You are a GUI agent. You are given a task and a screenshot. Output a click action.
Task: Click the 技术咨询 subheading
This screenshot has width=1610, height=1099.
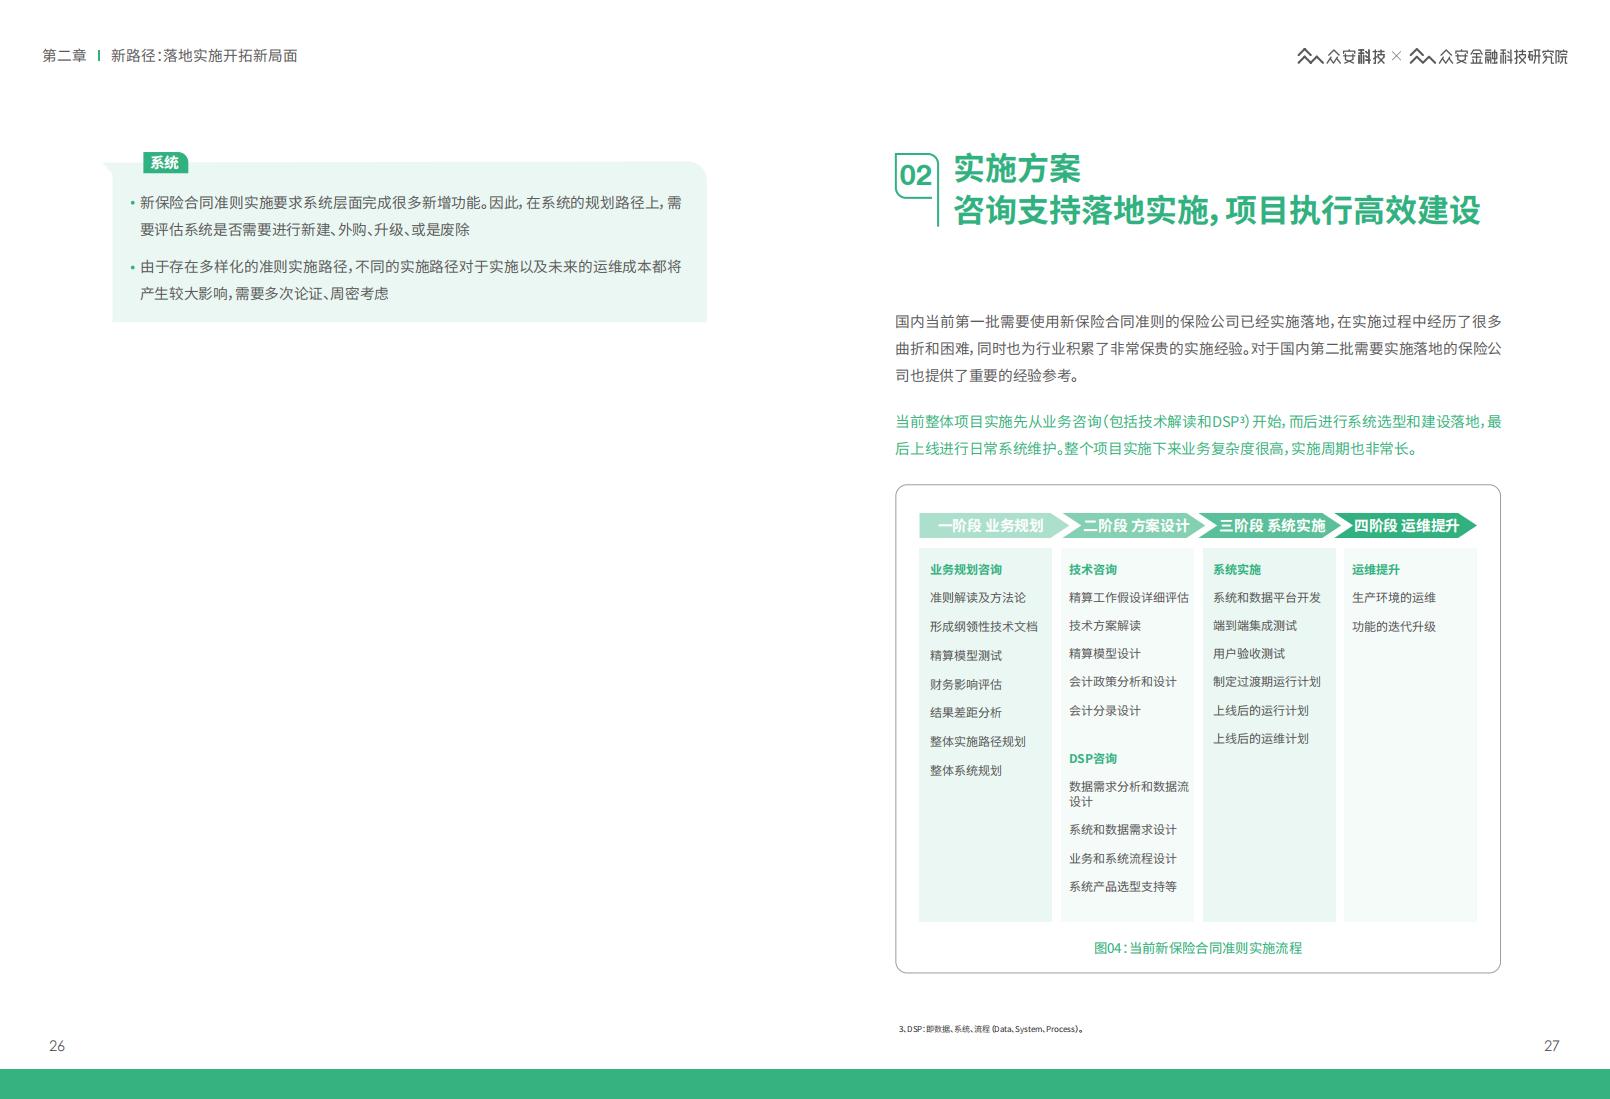coord(1093,570)
